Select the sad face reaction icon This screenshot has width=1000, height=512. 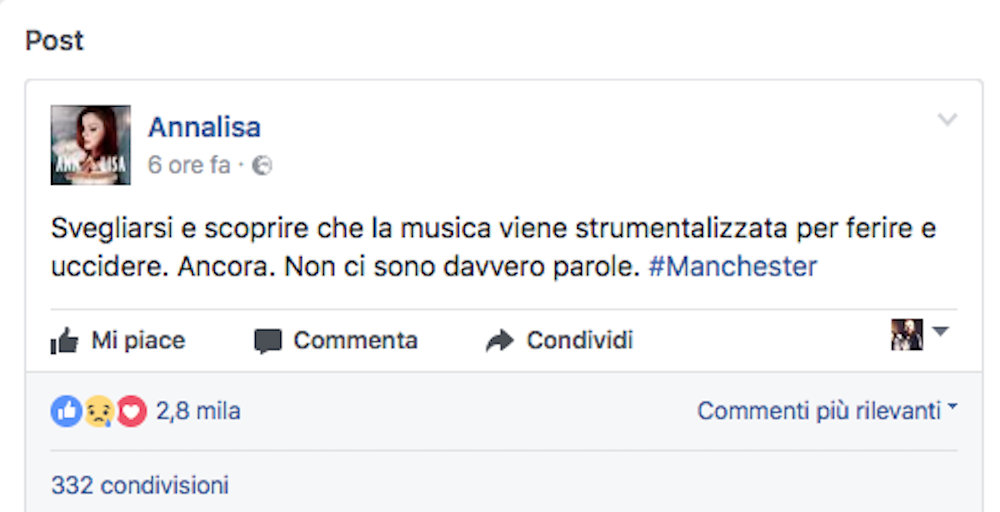98,411
